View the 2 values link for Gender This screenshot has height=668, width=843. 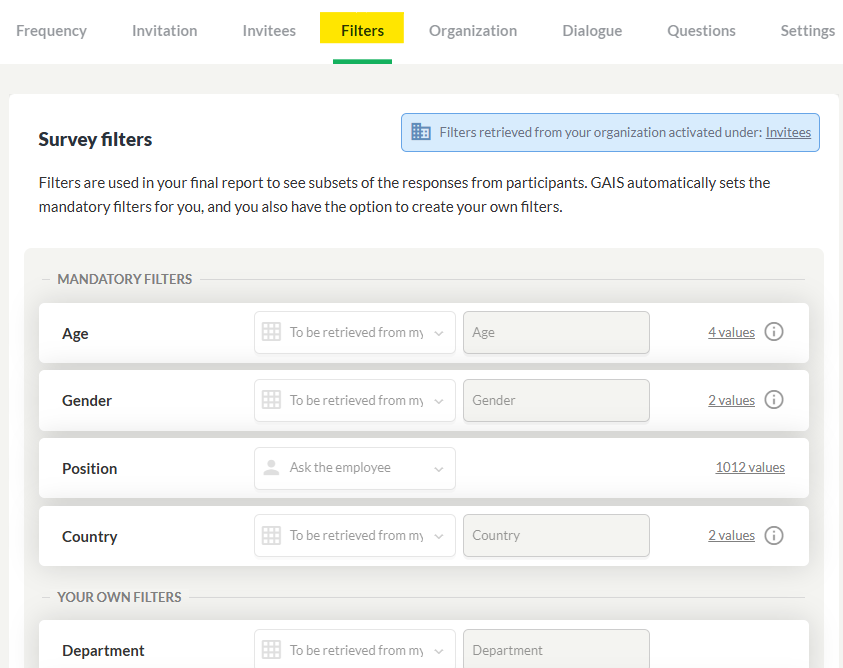coord(731,400)
